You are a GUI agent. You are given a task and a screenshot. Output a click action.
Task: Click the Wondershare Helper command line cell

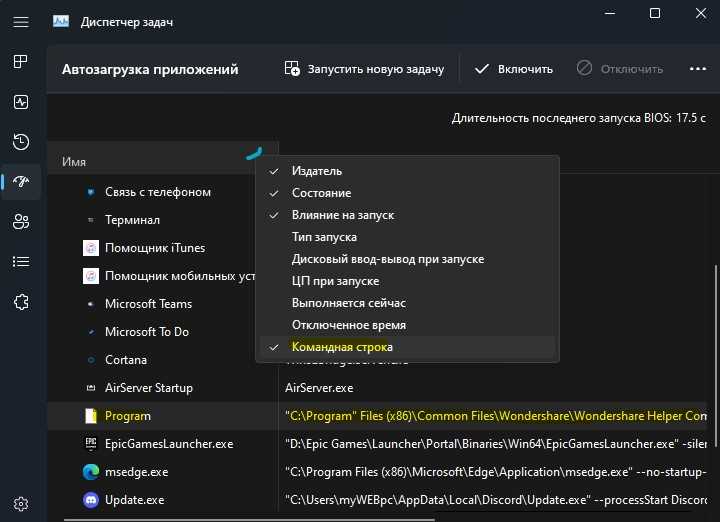495,416
